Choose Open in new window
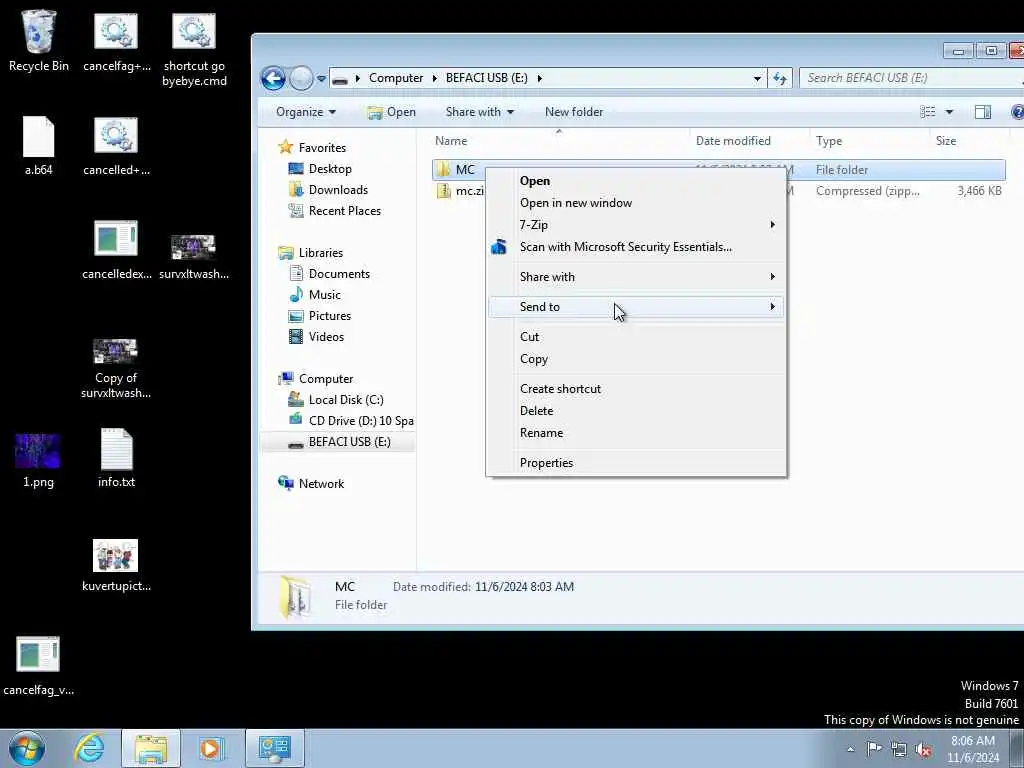Viewport: 1024px width, 768px height. coord(635,202)
